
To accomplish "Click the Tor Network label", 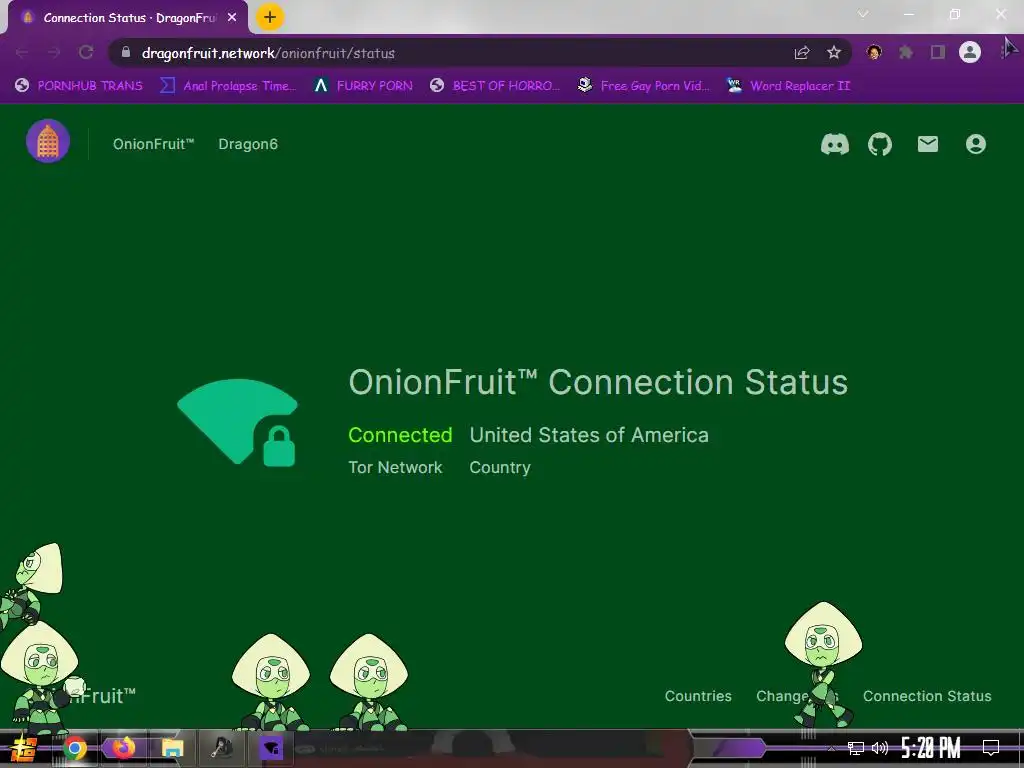I will [x=395, y=468].
